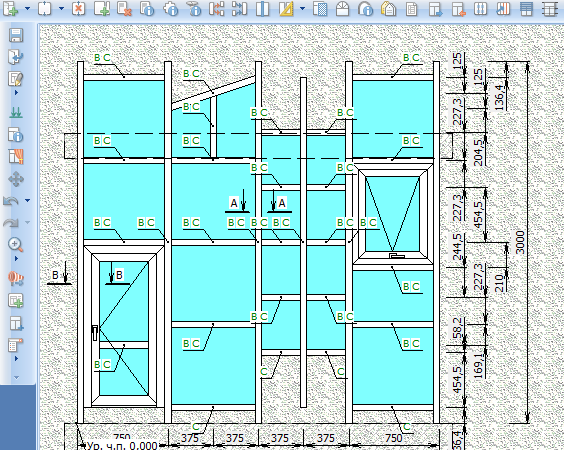Screen dimensions: 564x450
Task: Expand the Undo history dropdown arrow
Action: tap(27, 200)
